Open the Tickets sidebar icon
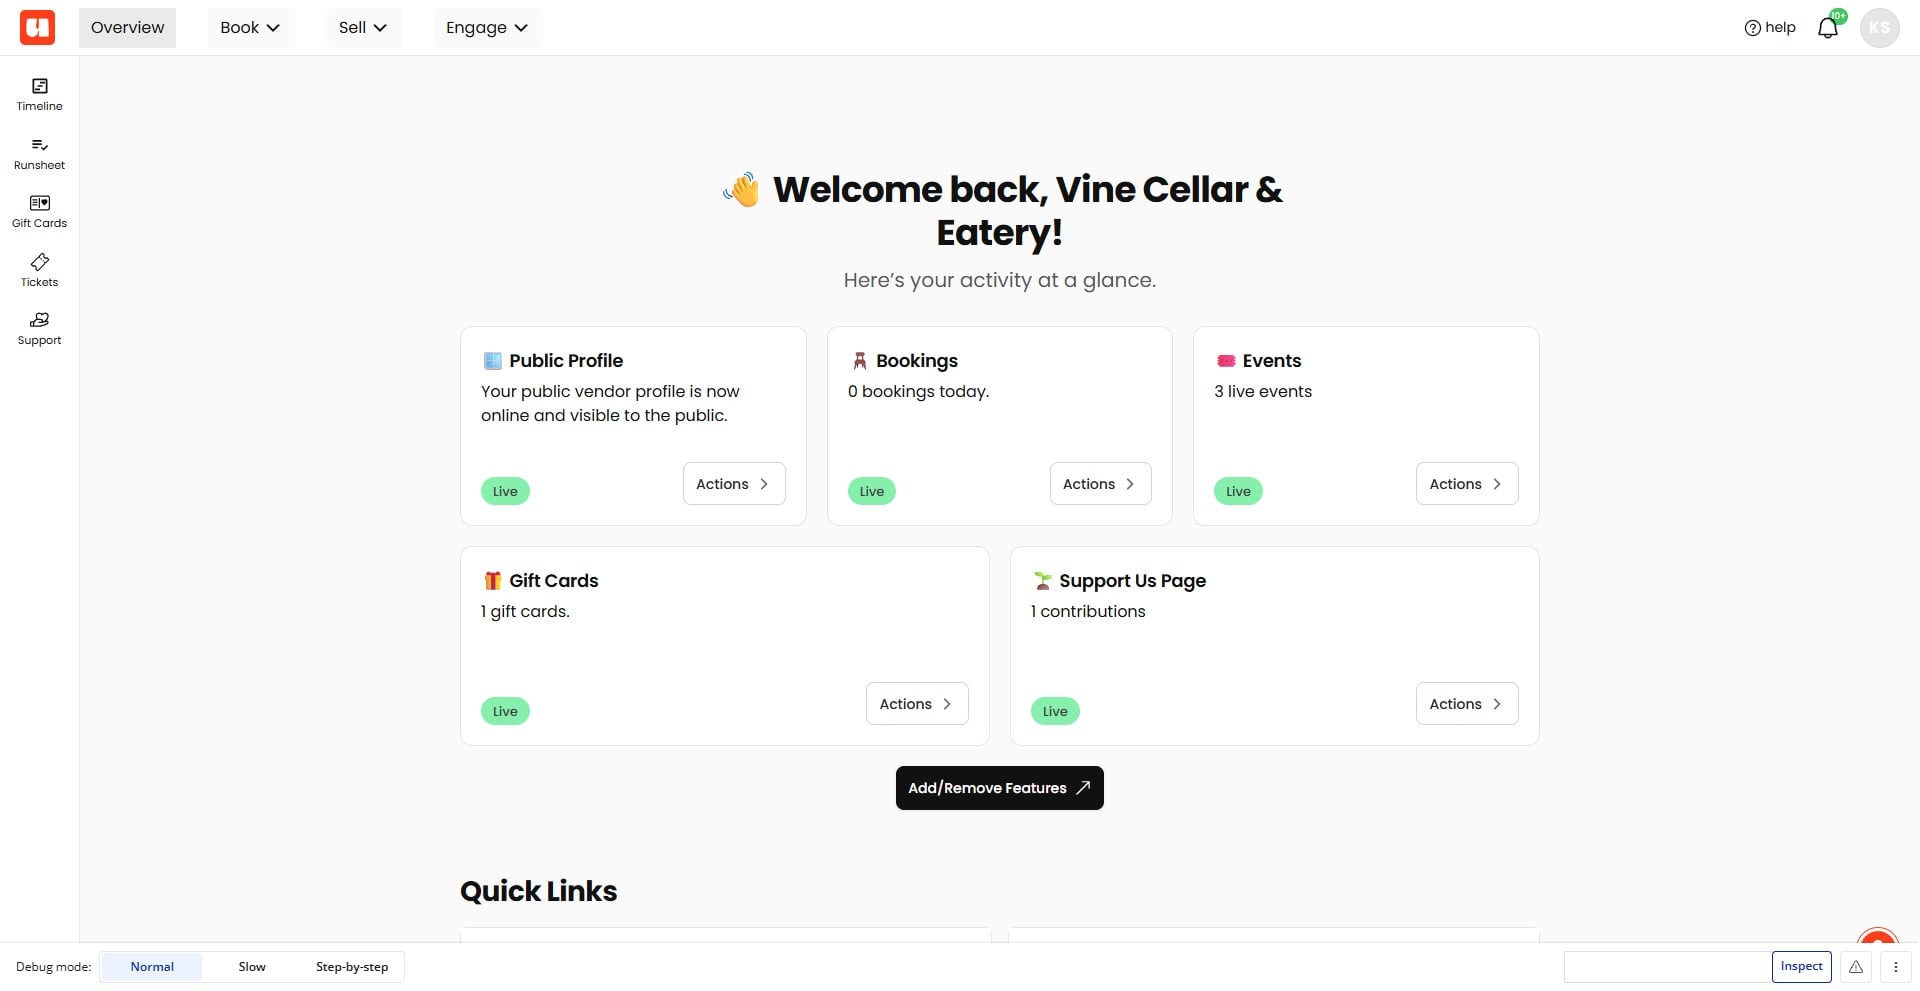 [39, 271]
